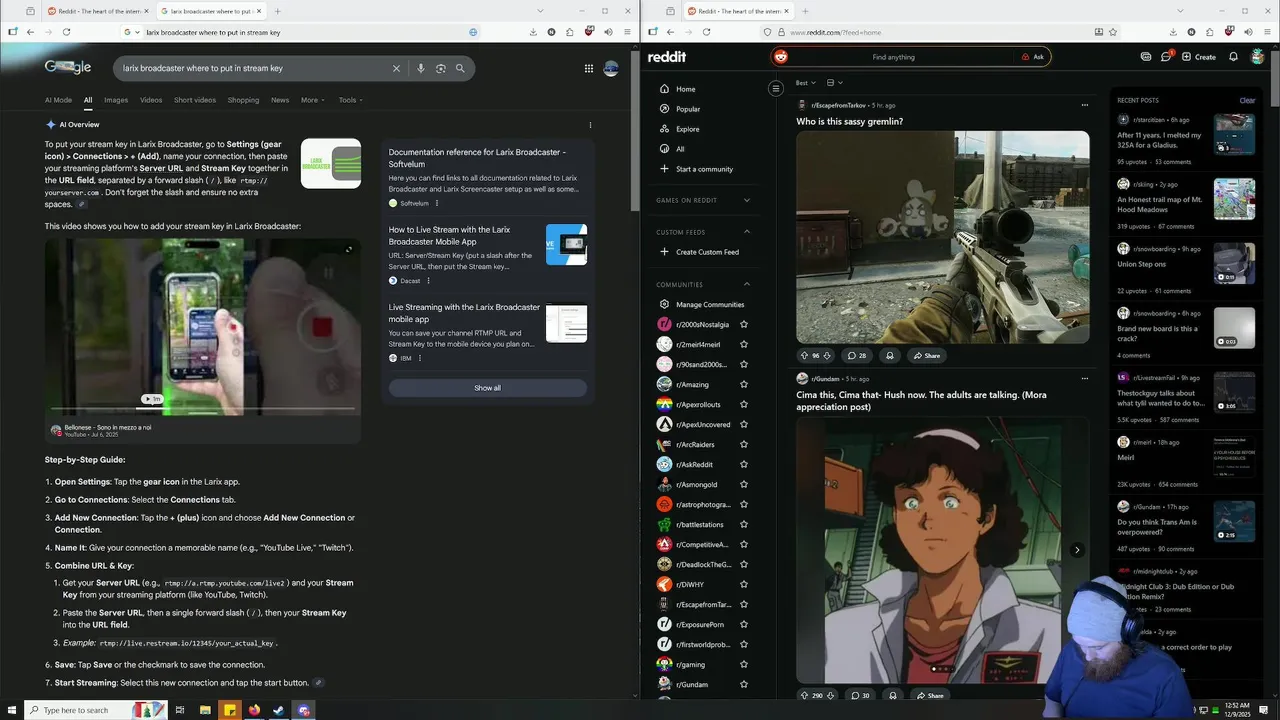Downvote the sassy gremlin post
The image size is (1280, 720).
829,356
